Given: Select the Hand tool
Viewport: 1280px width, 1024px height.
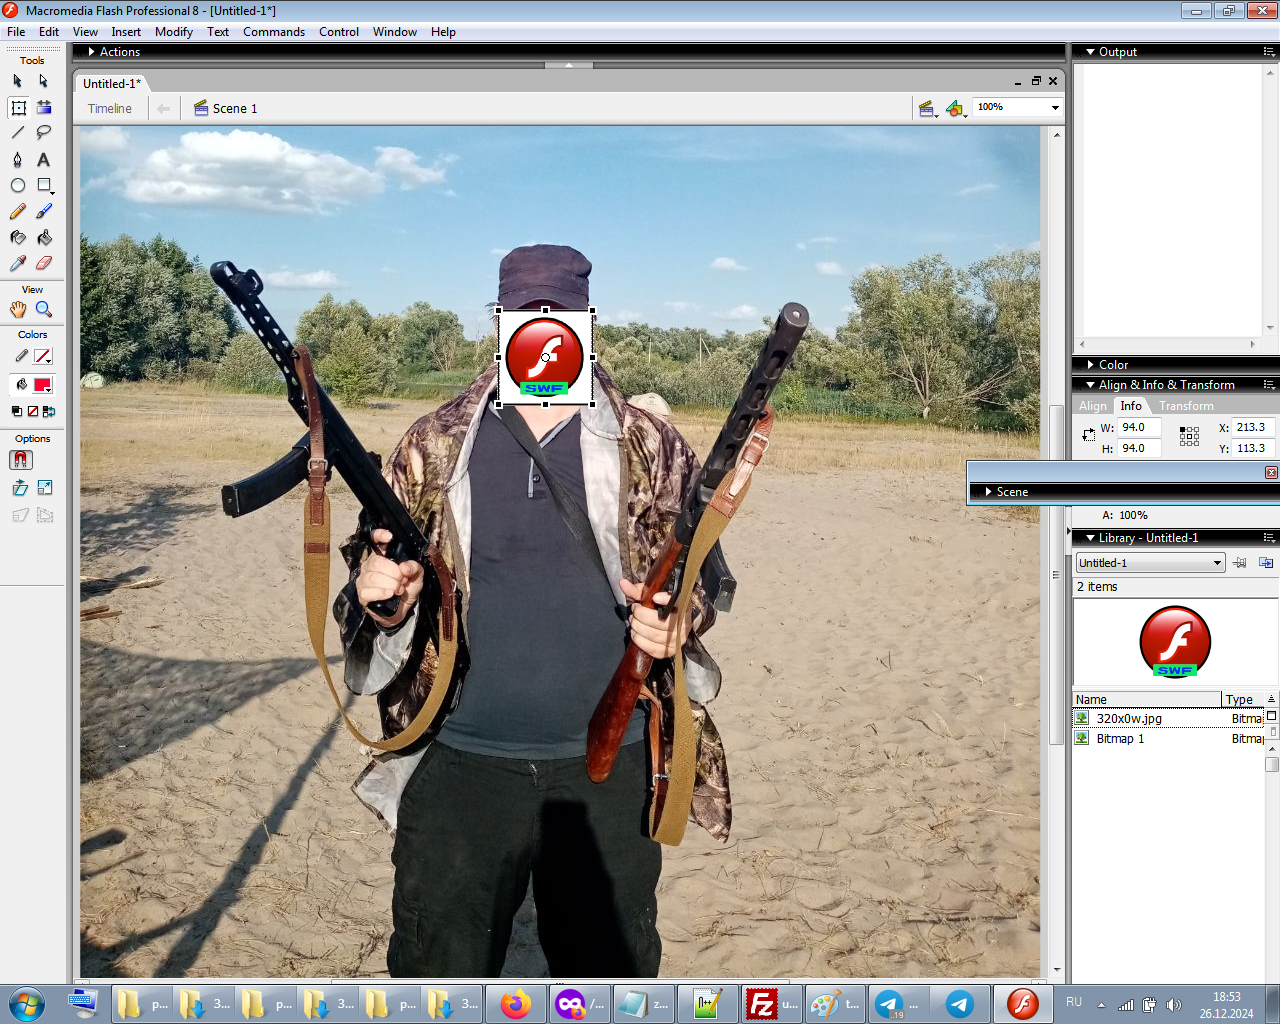Looking at the screenshot, I should [18, 310].
